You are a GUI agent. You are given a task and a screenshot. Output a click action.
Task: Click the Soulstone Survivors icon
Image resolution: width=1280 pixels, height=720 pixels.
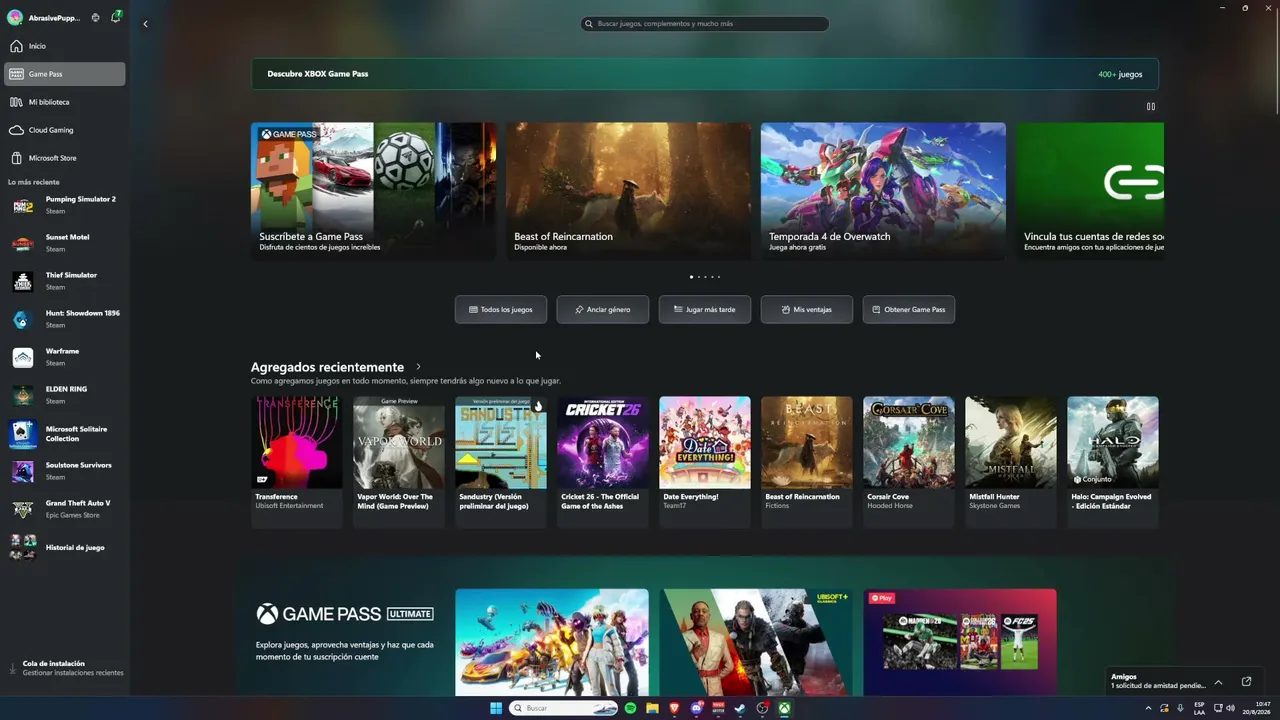[23, 471]
